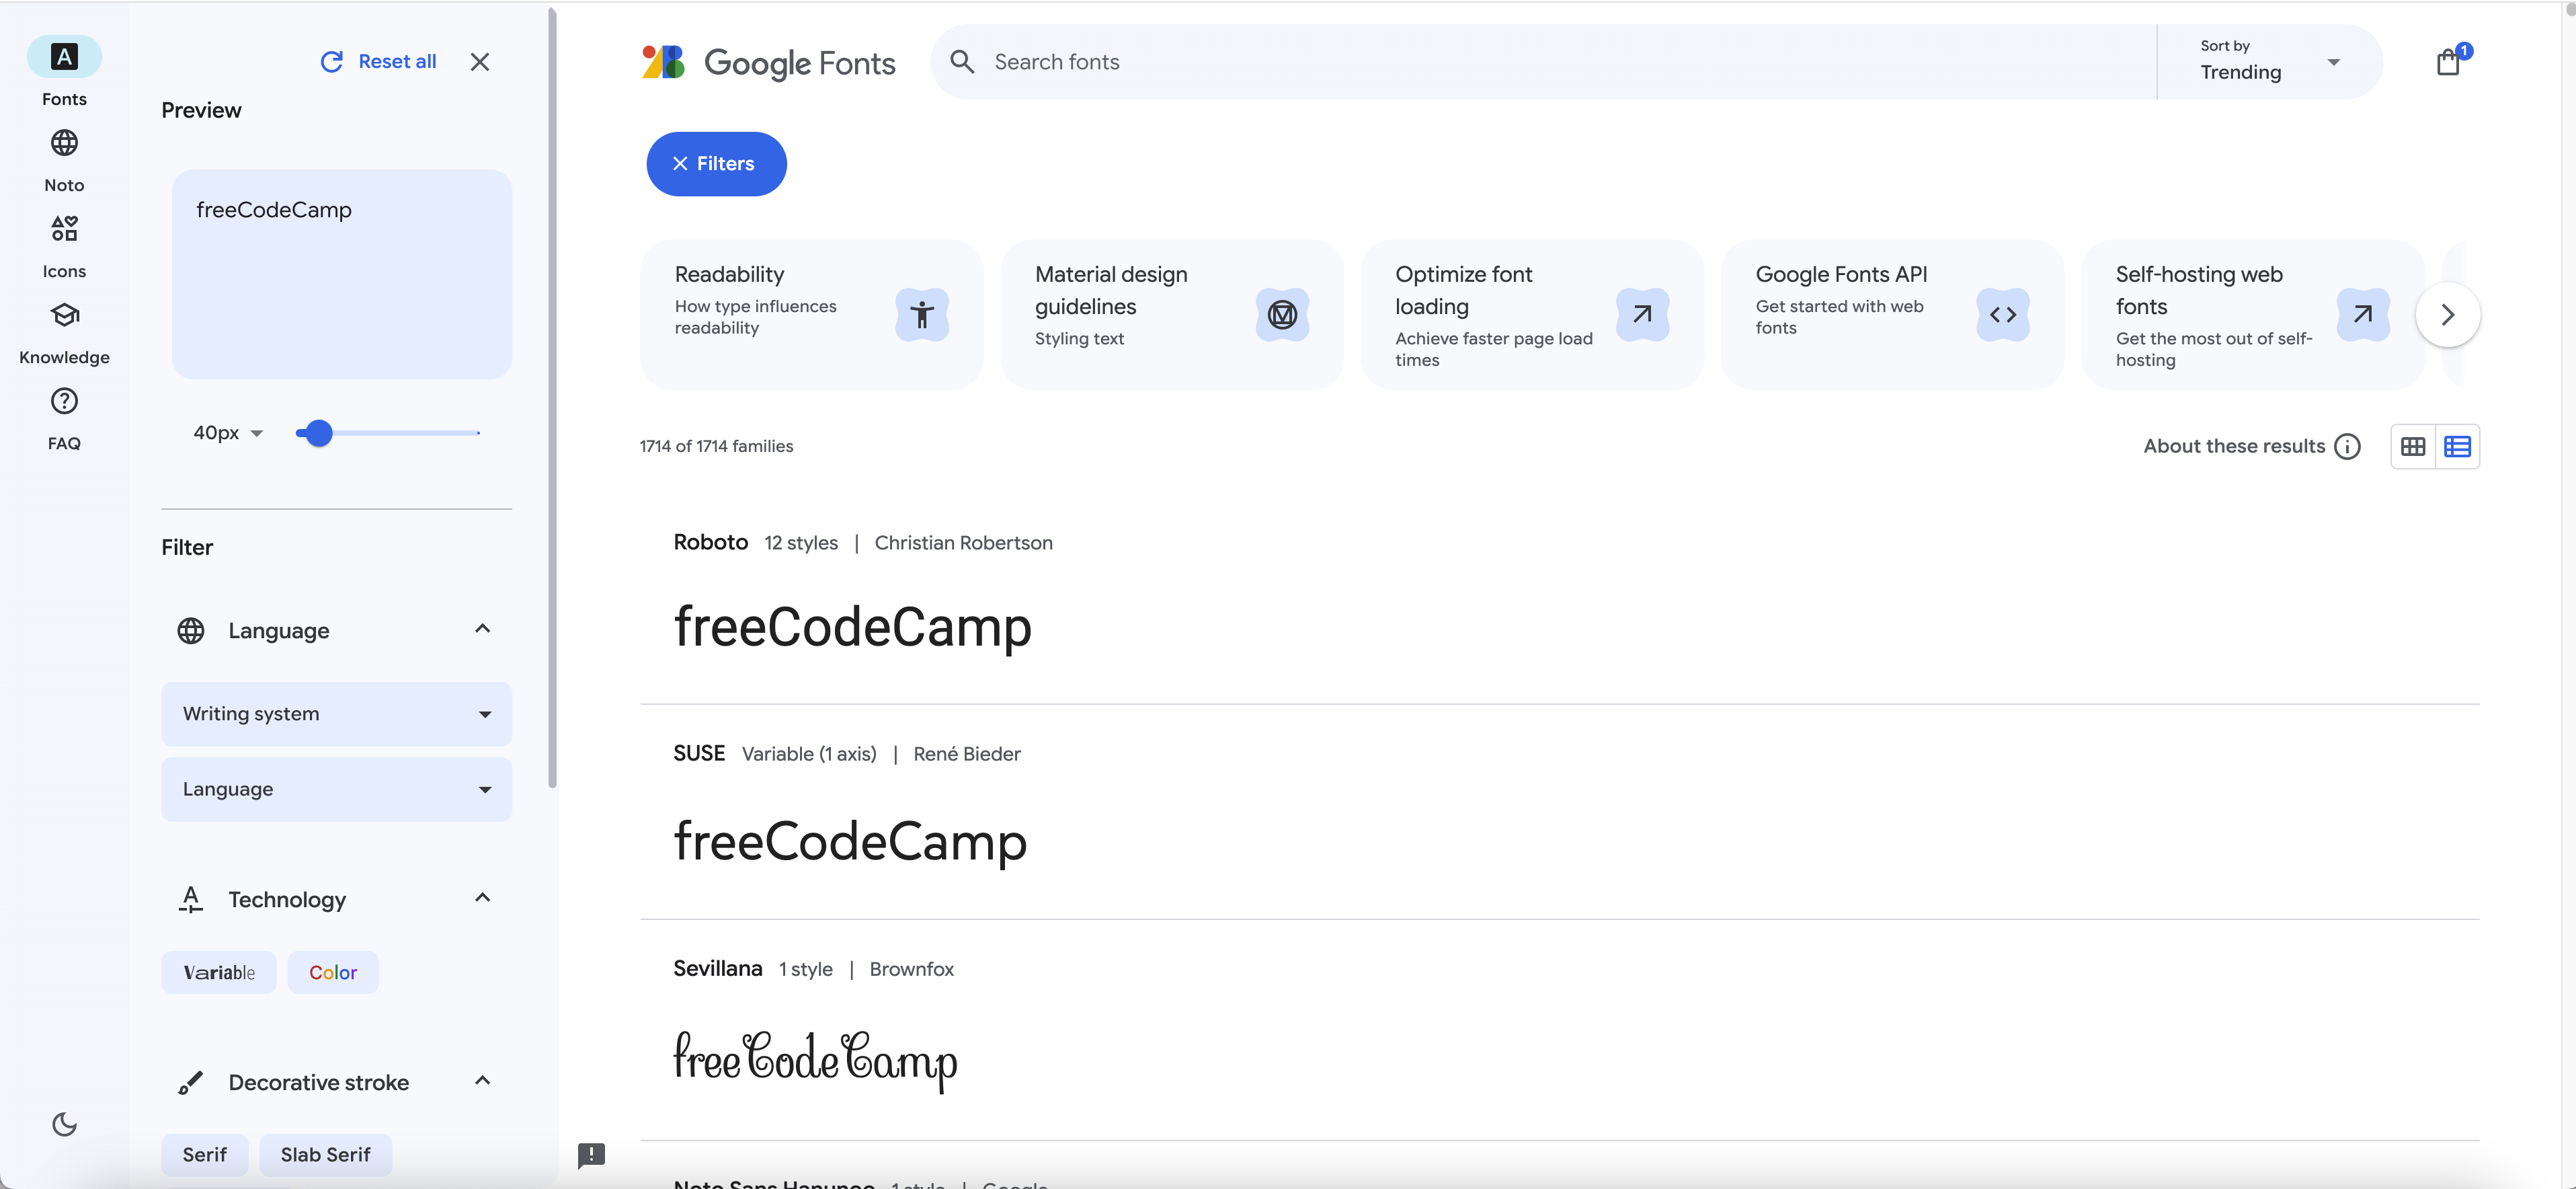Click the Readability accessibility icon
Screen dimensions: 2576x1189
coord(922,315)
